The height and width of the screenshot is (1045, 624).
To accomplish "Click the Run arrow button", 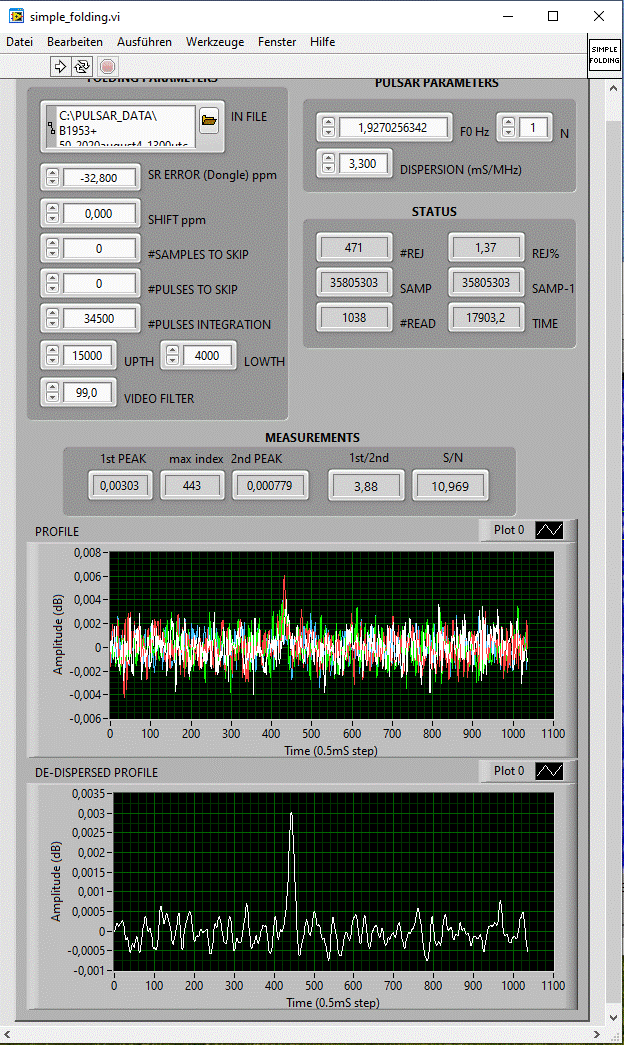I will [60, 66].
